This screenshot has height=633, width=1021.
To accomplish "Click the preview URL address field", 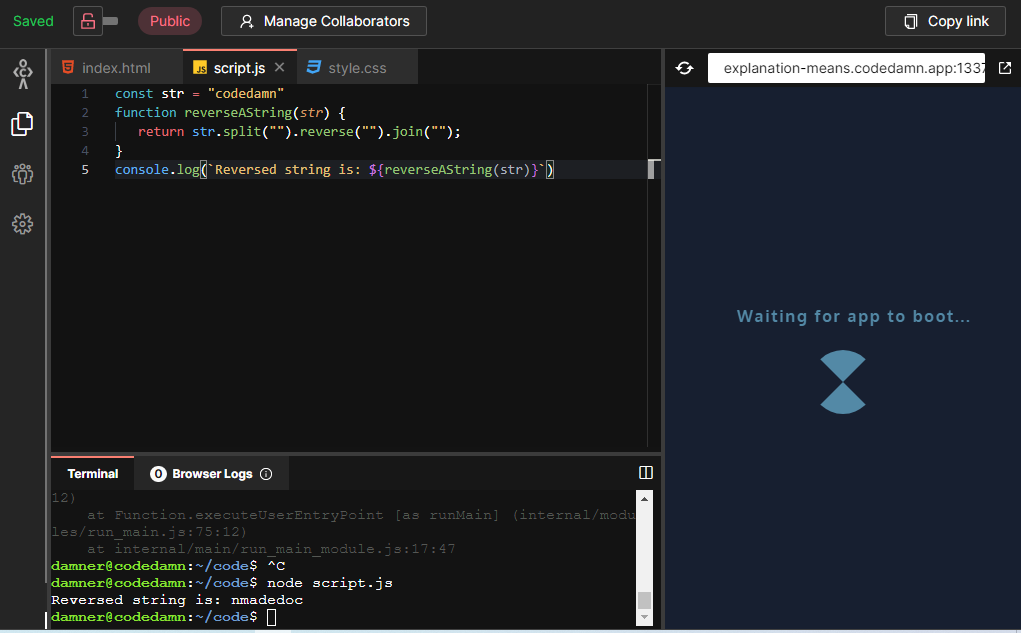I will click(846, 68).
